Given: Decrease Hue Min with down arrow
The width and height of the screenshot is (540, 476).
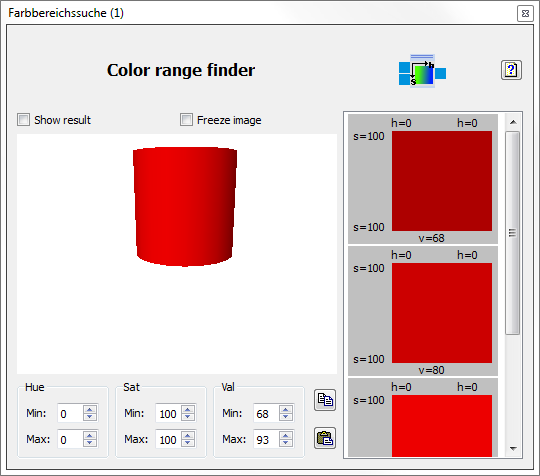Looking at the screenshot, I should pos(90,417).
